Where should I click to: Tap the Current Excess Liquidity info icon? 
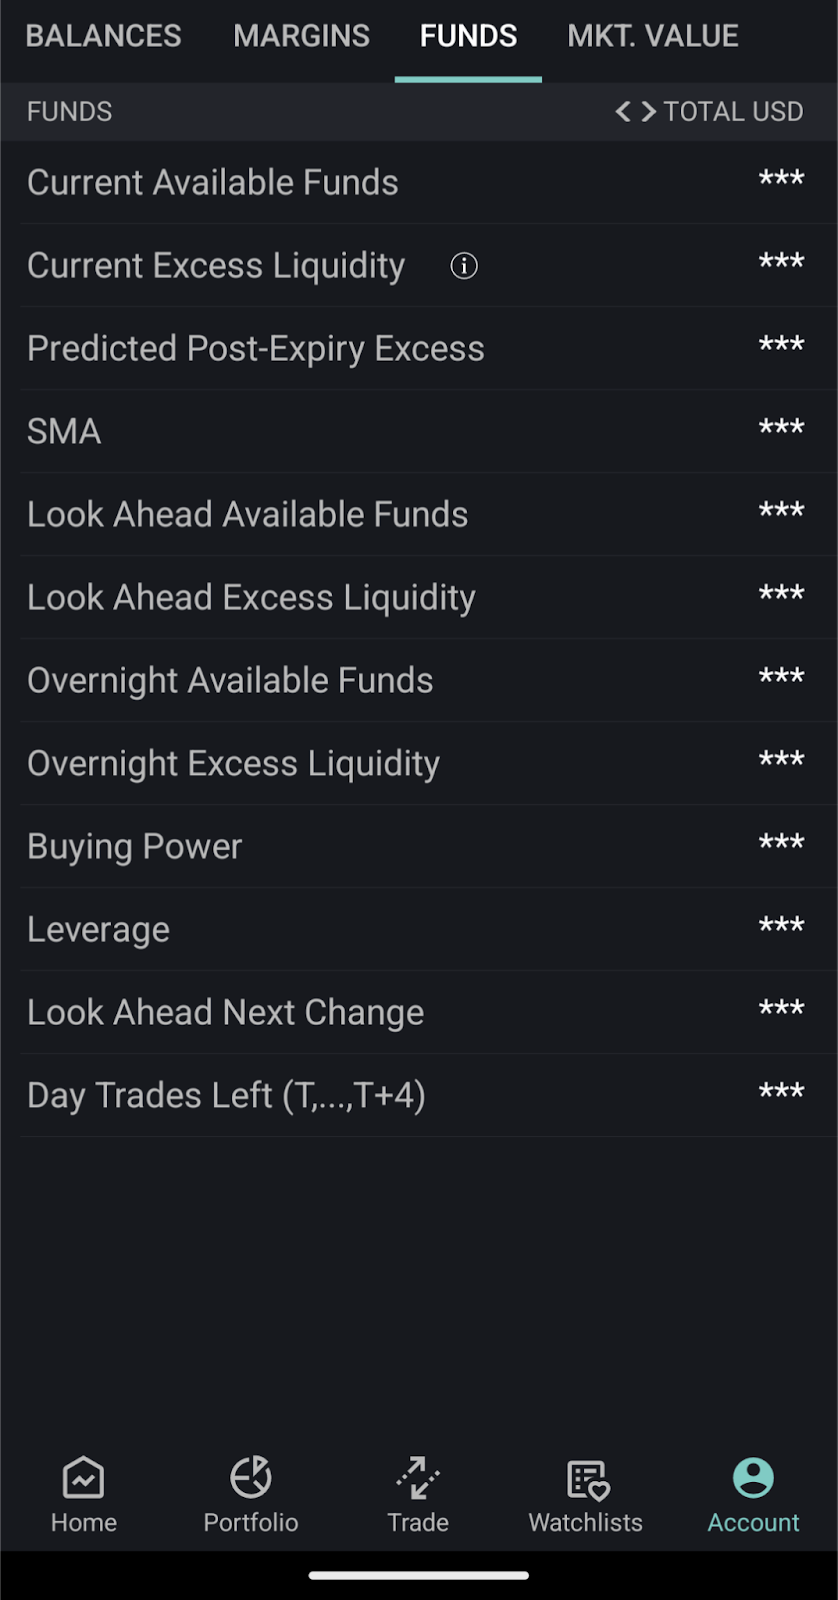pos(464,266)
